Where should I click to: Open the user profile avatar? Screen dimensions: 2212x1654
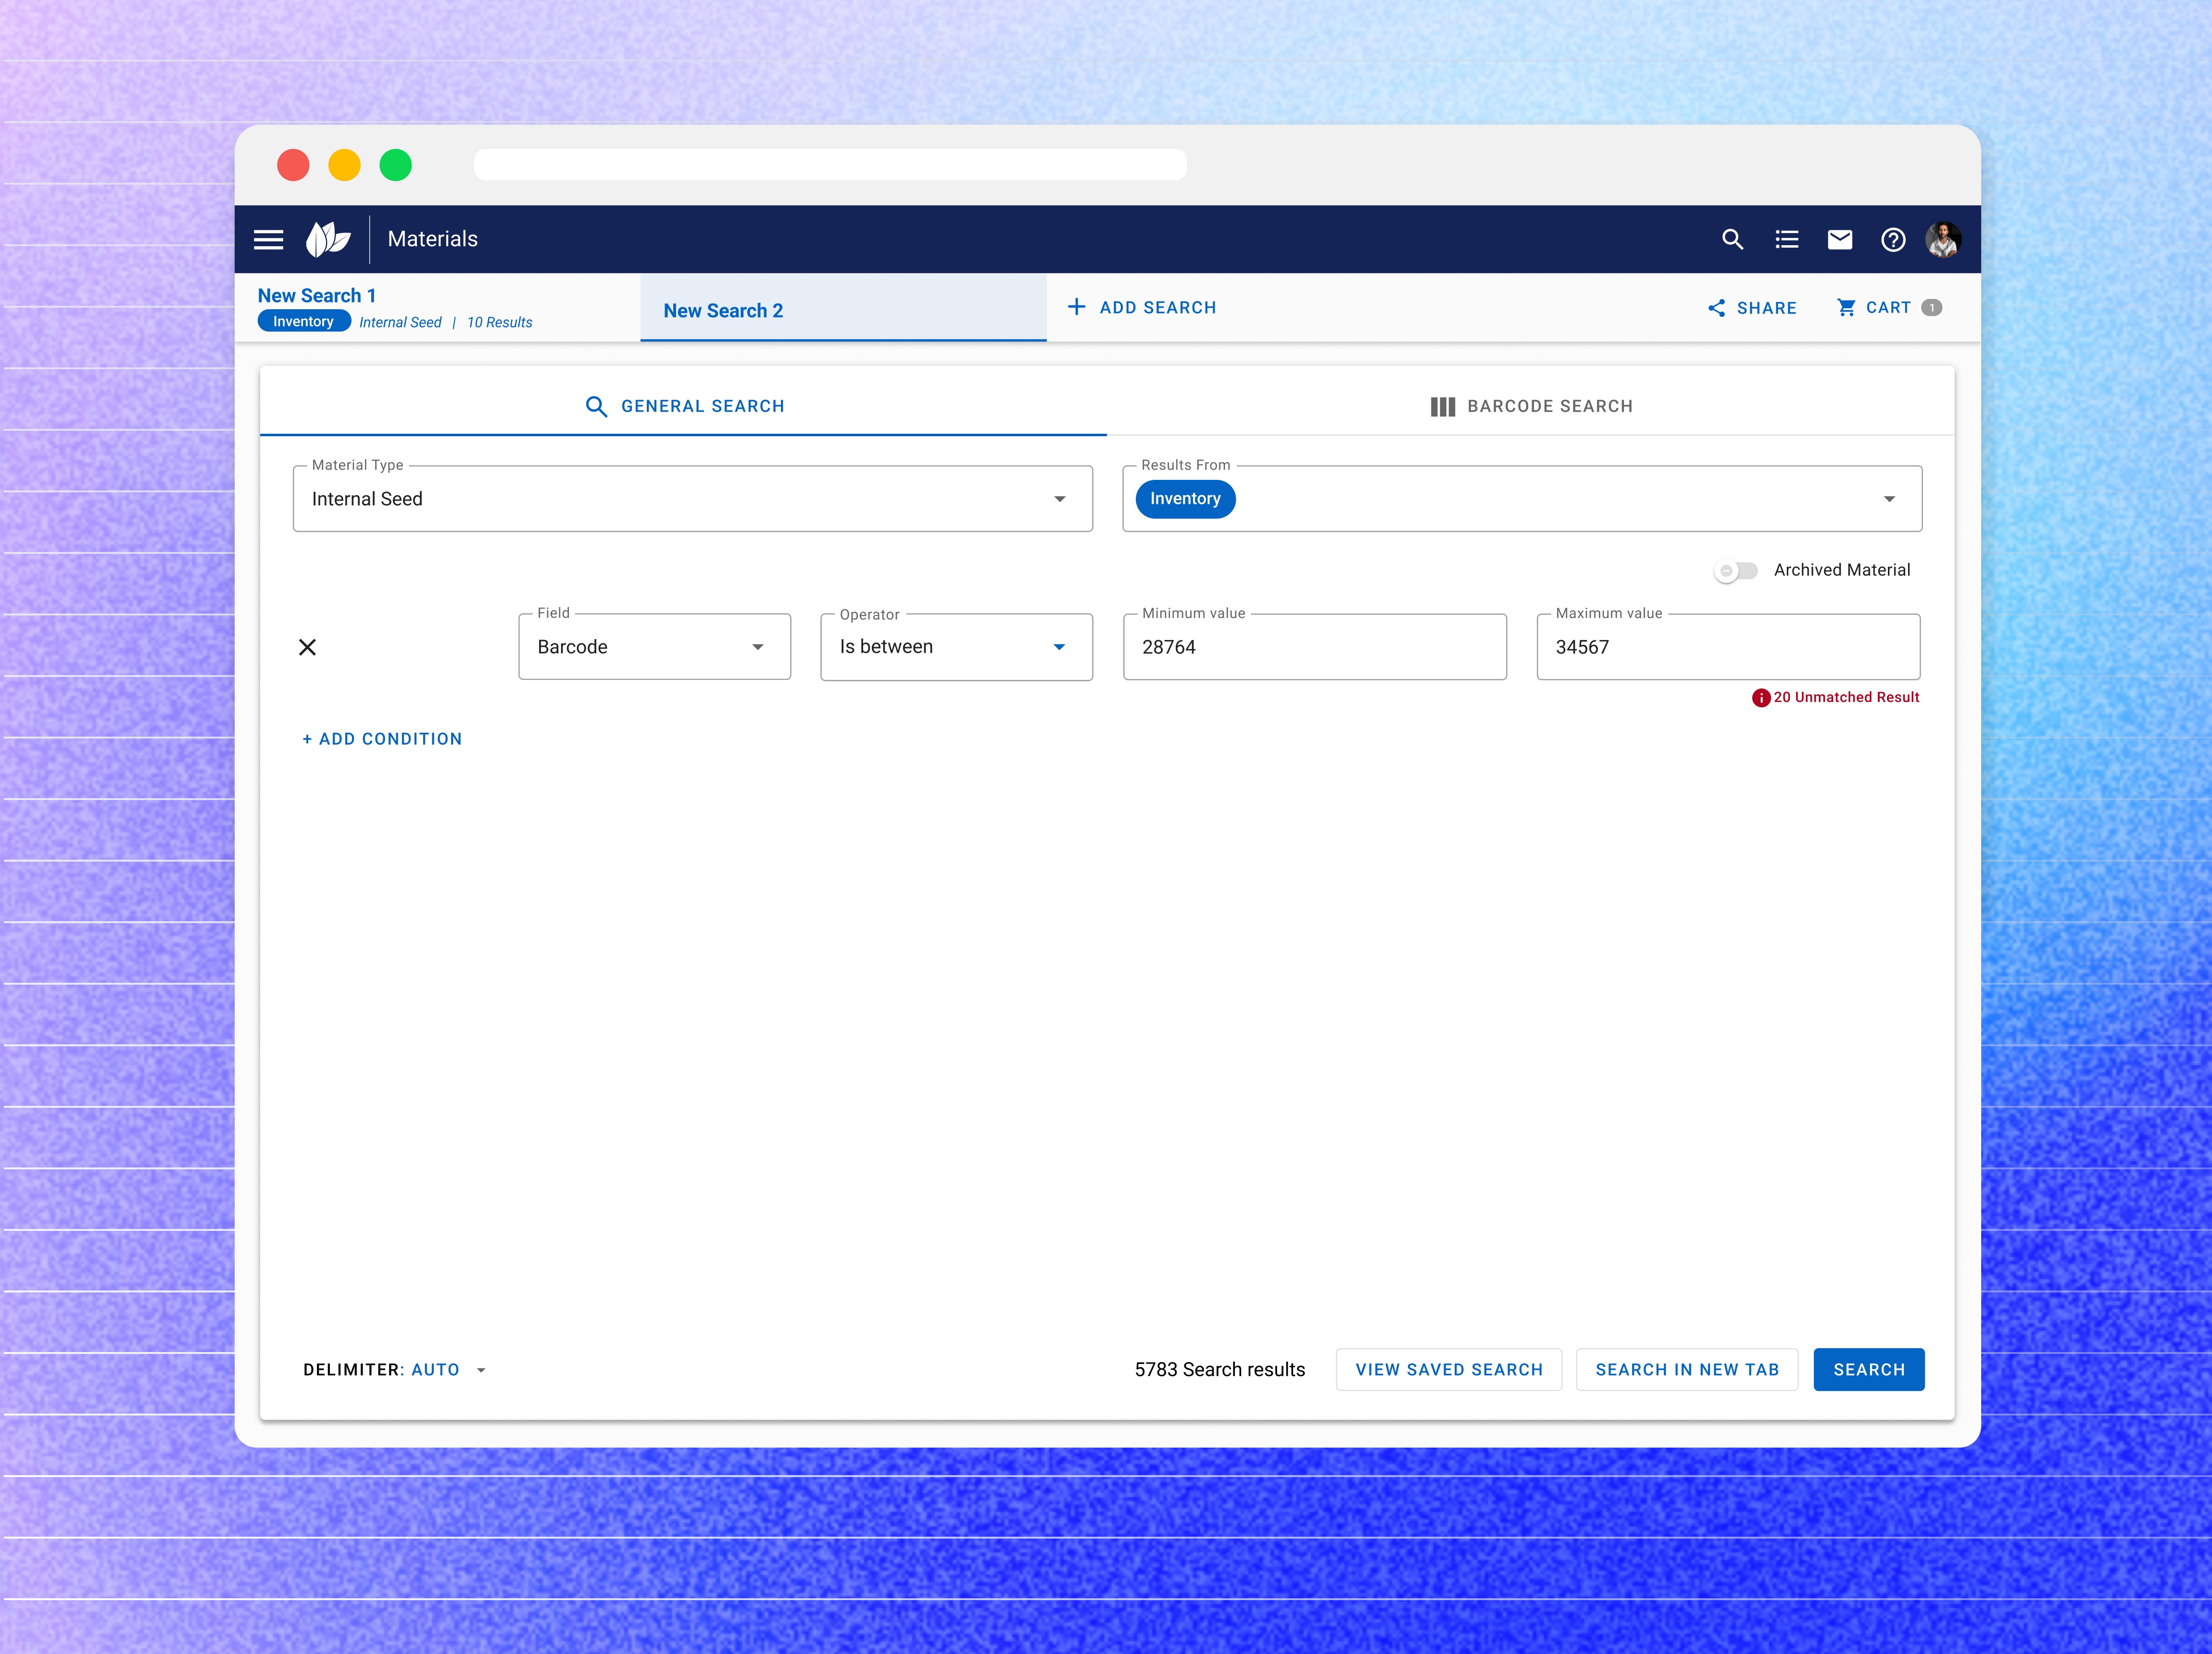tap(1943, 239)
